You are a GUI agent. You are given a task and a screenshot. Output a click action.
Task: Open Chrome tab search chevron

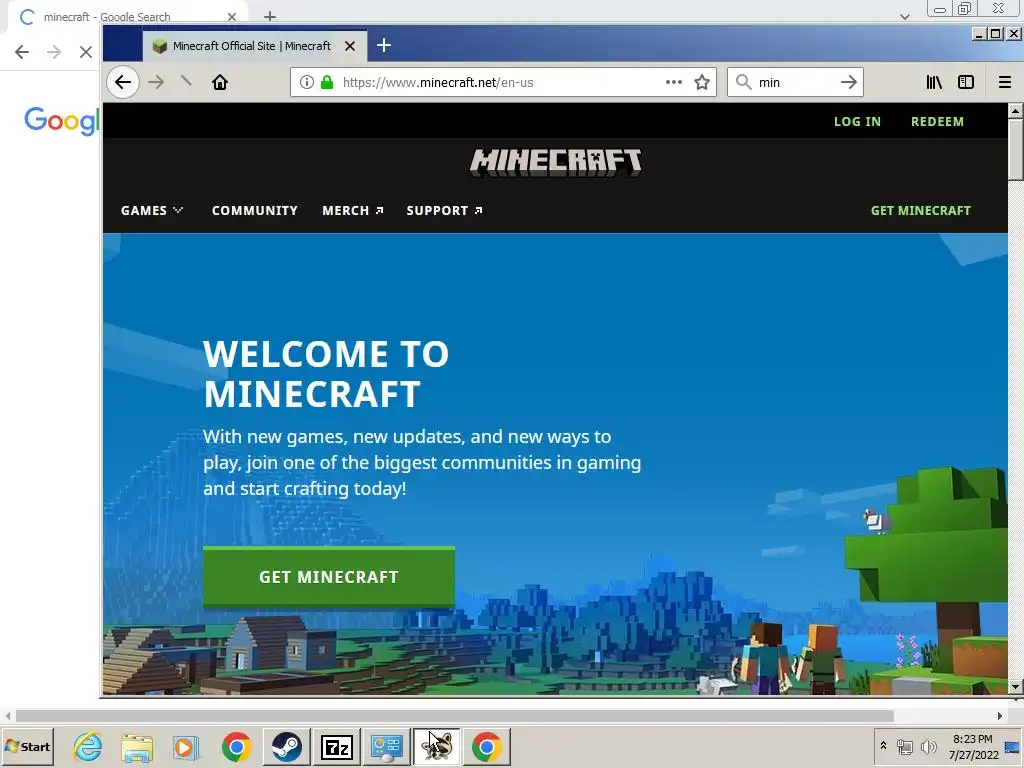point(904,17)
